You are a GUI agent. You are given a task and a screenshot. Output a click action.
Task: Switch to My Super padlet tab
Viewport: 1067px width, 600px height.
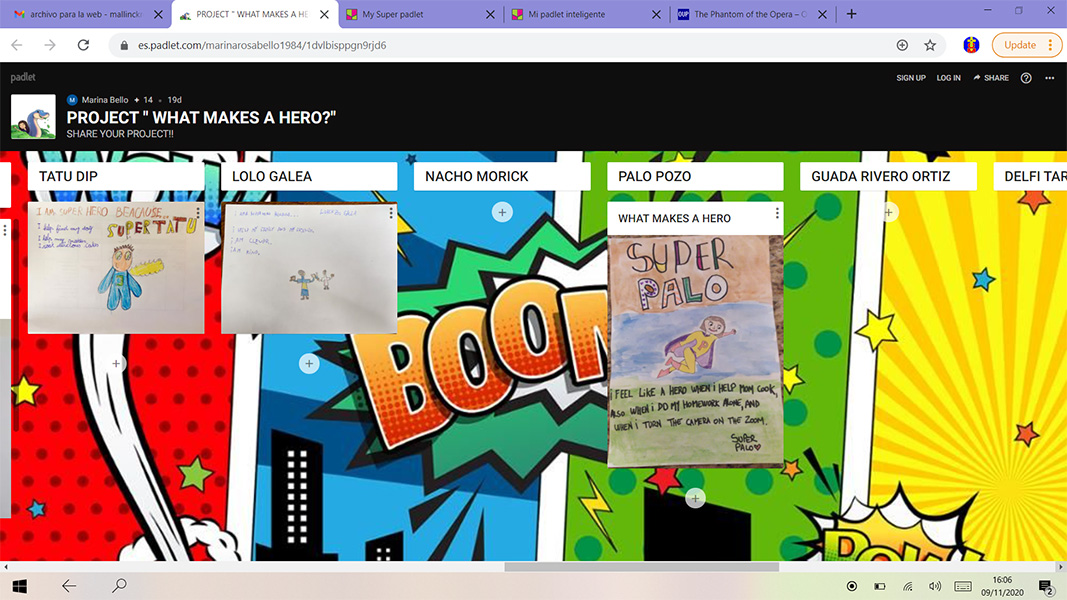[x=418, y=15]
